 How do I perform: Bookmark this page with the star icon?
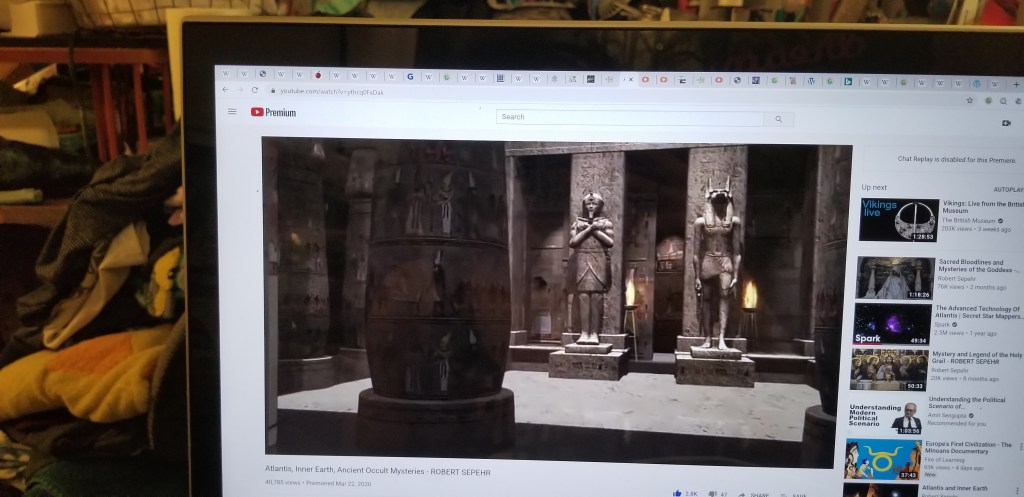click(x=969, y=100)
